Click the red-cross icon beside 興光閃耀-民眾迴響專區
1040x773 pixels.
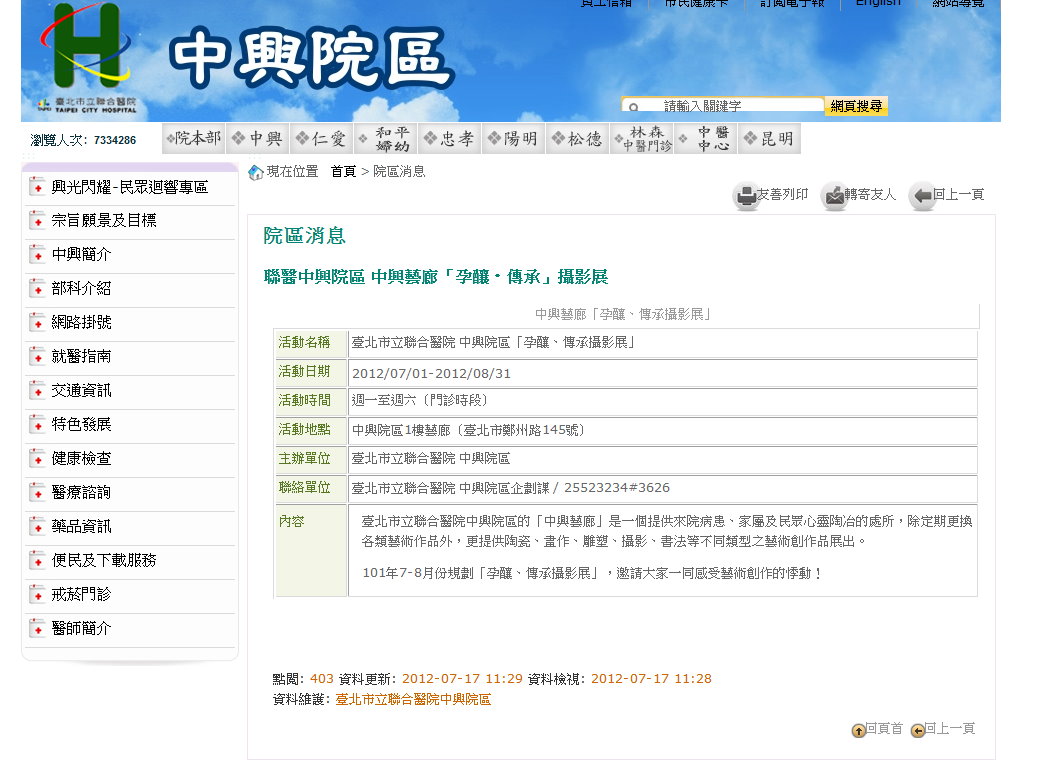(37, 188)
